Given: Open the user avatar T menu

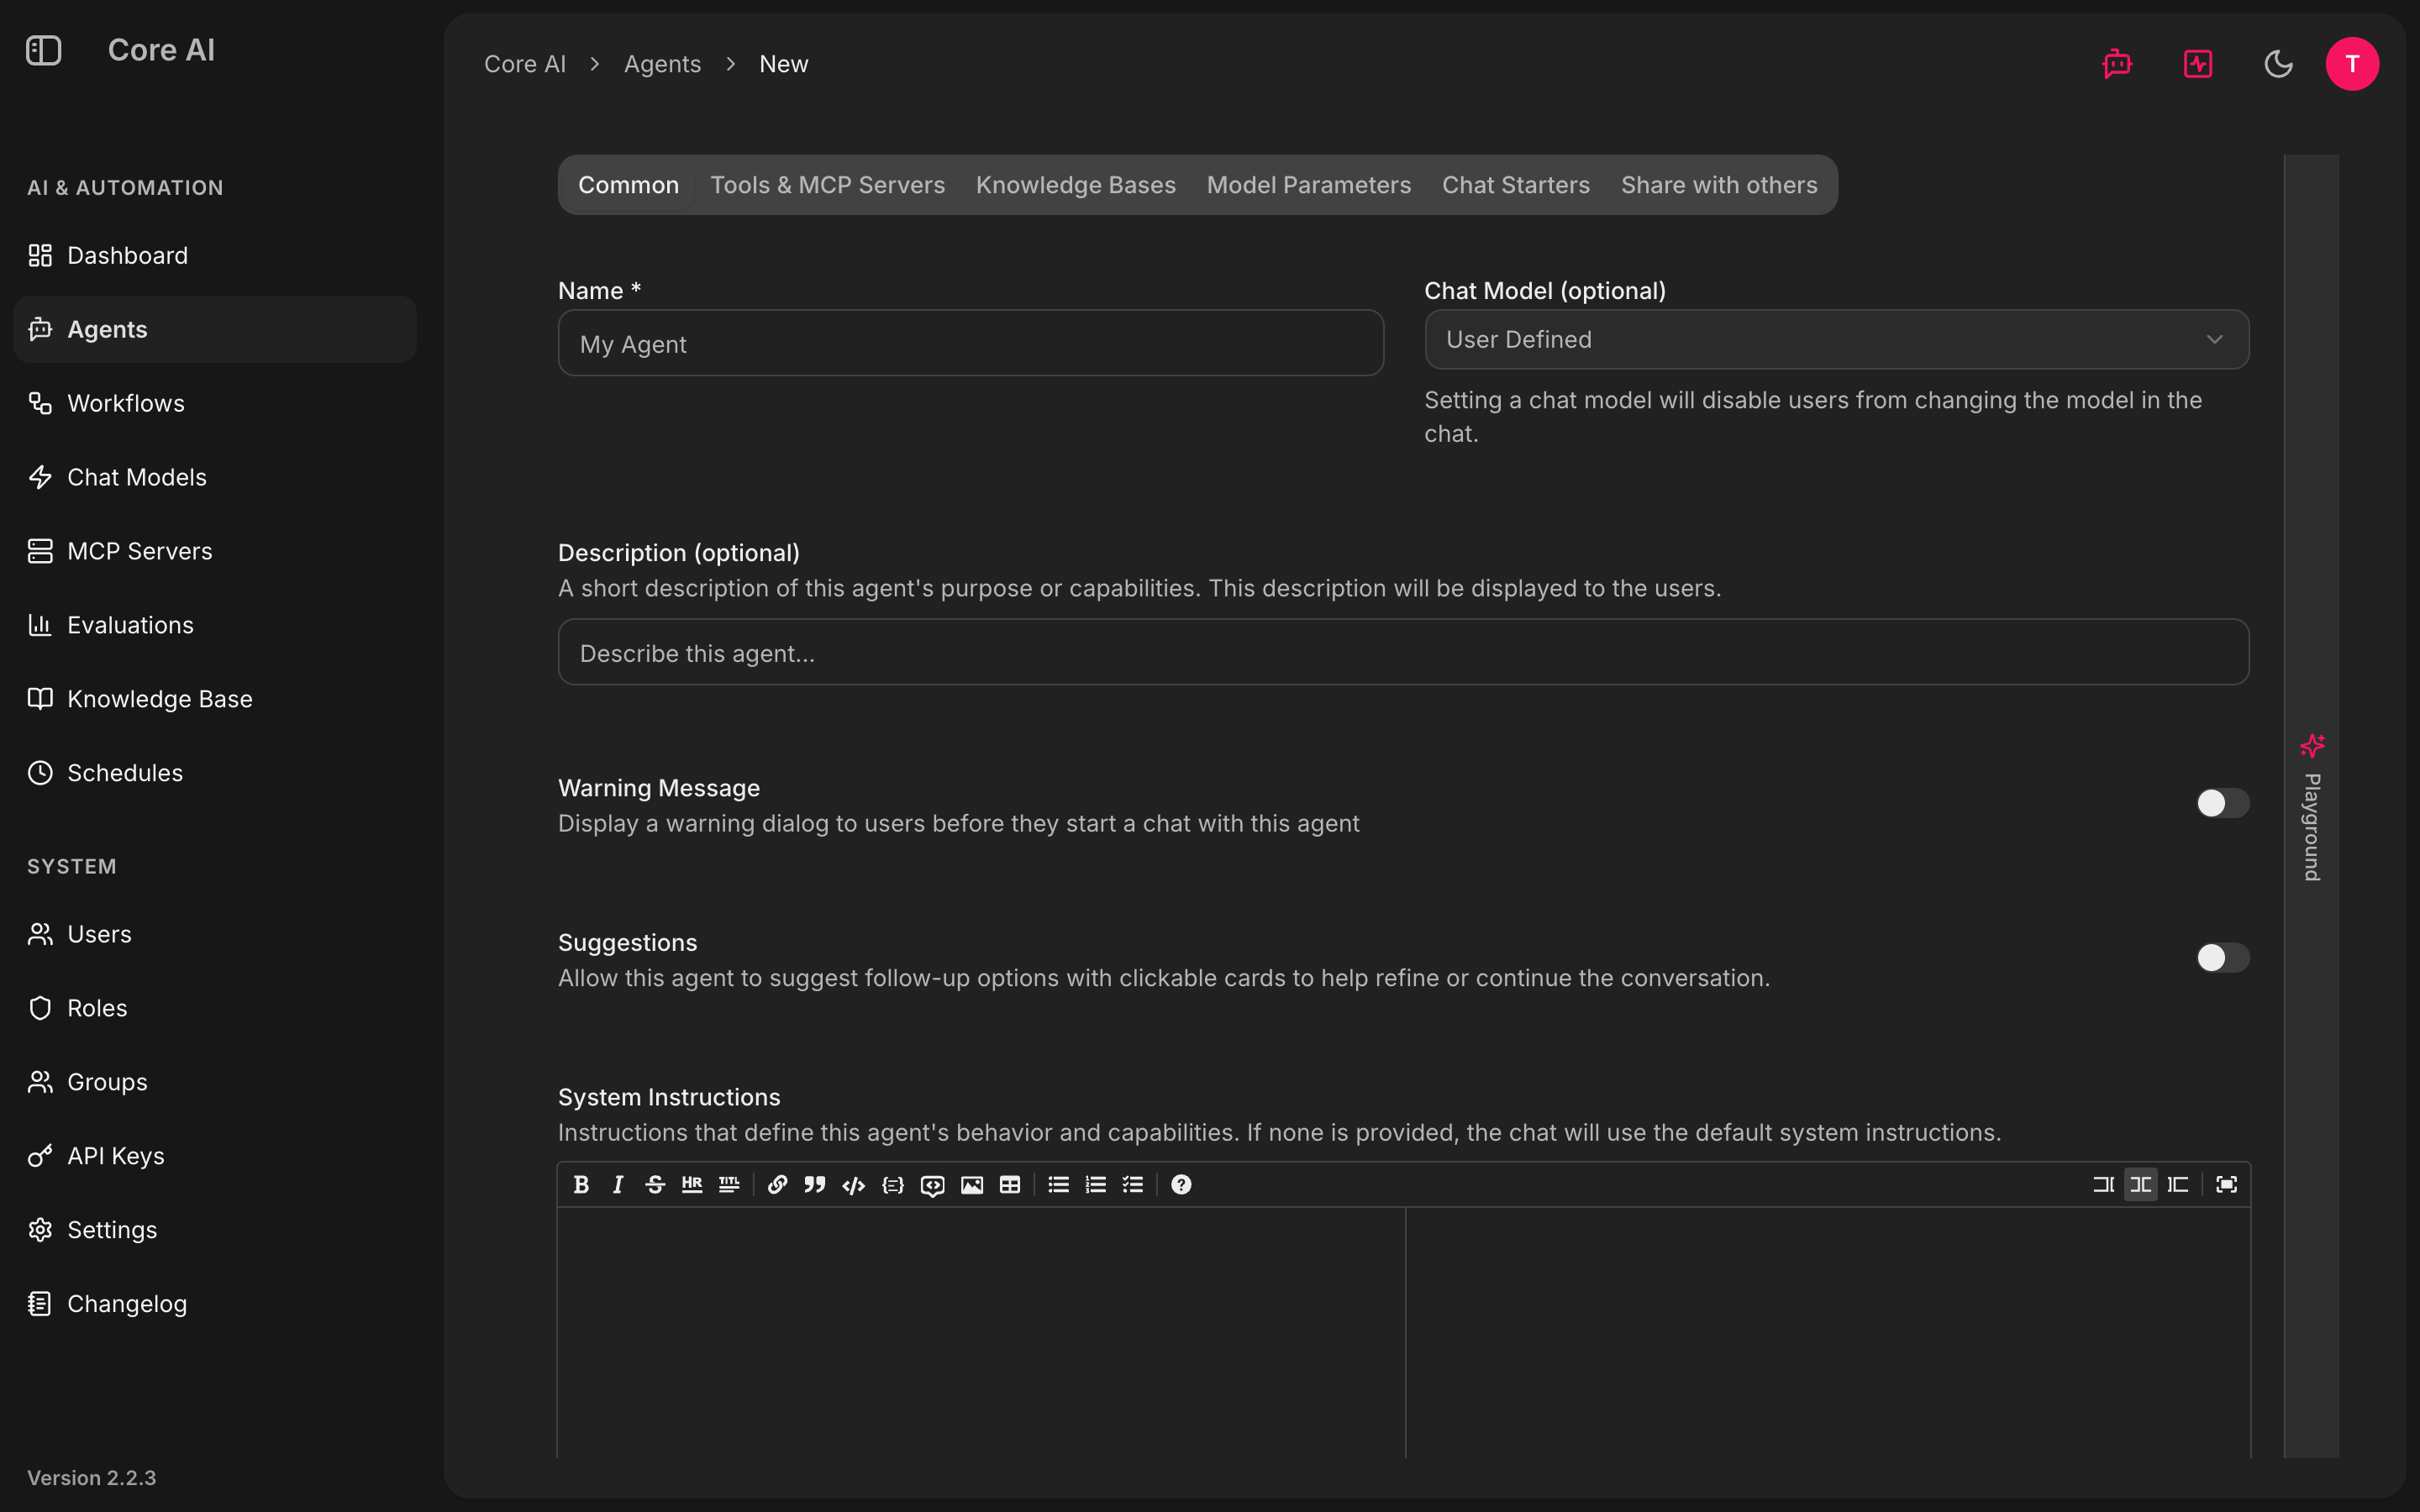Looking at the screenshot, I should [x=2352, y=64].
